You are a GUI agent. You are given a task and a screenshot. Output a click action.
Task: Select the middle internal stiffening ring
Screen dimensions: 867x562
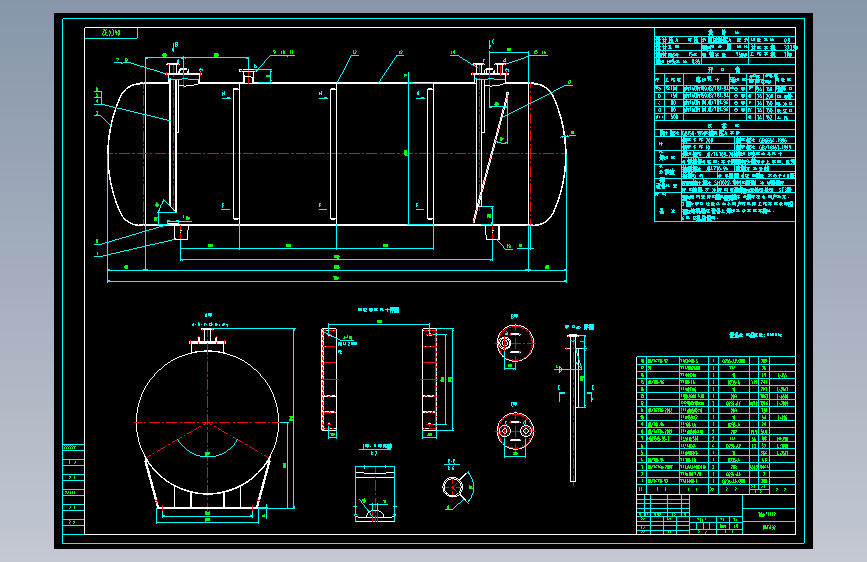pyautogui.click(x=333, y=154)
